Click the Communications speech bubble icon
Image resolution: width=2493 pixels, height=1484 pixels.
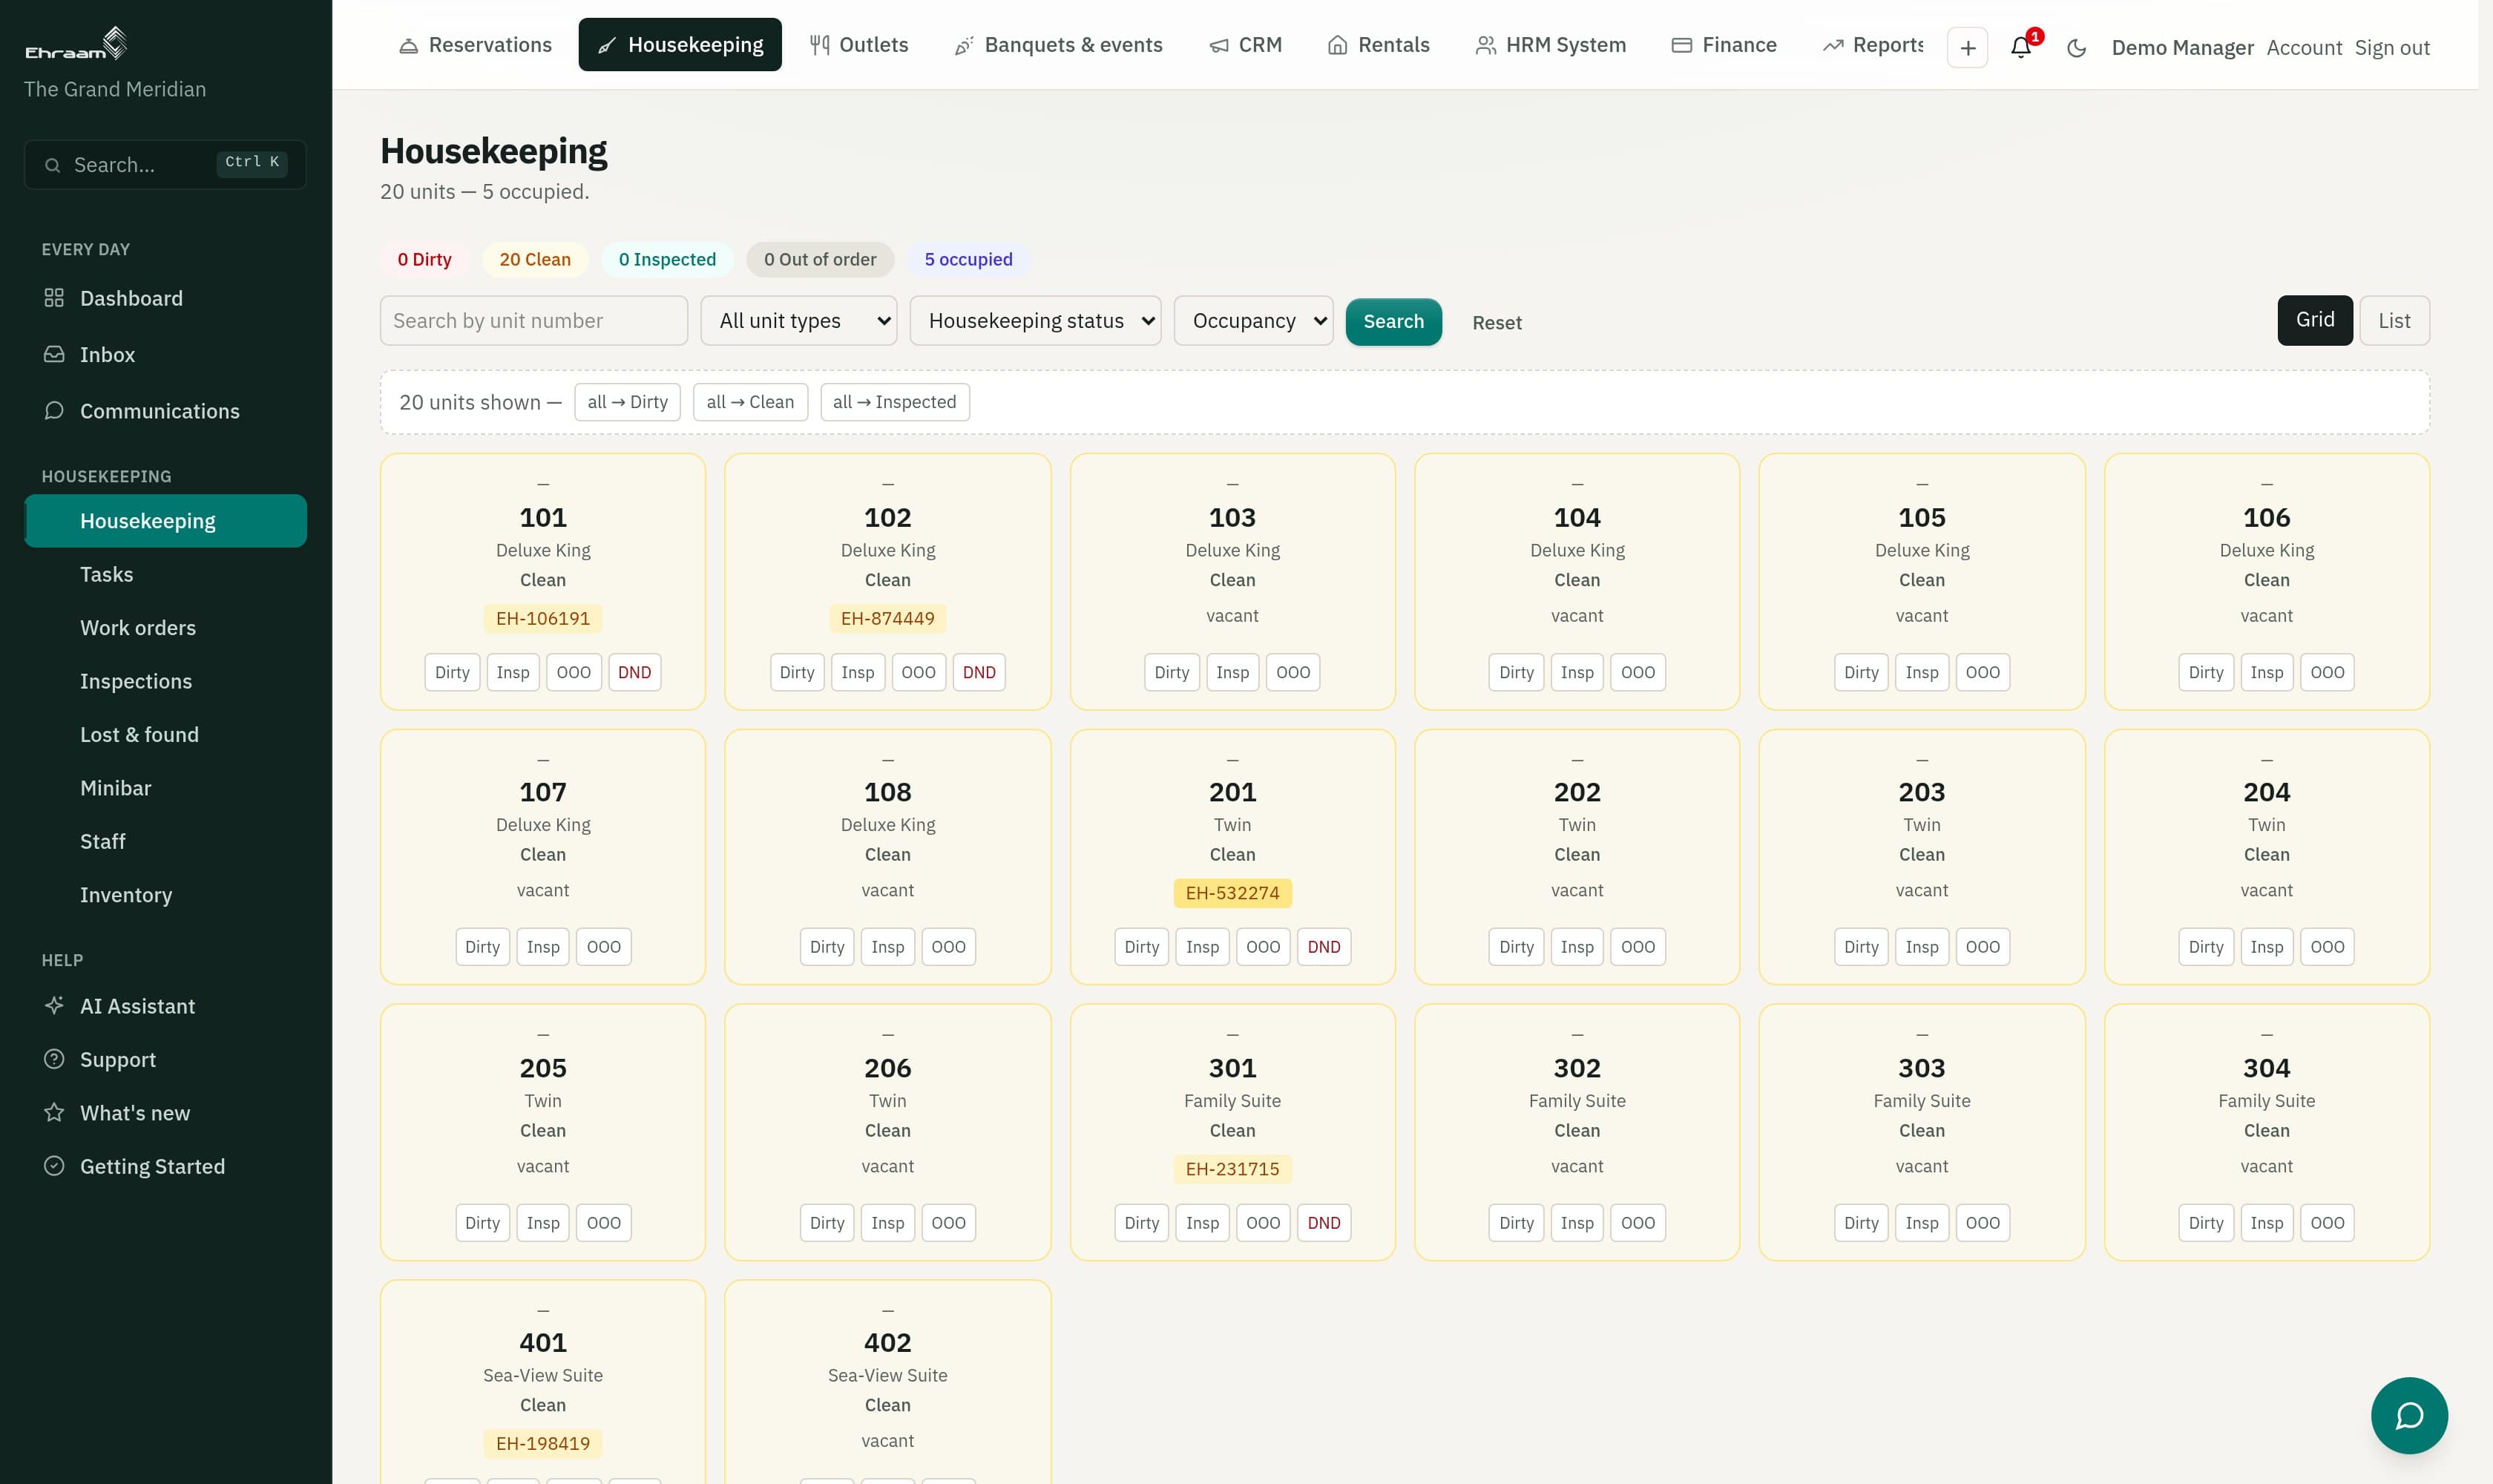[x=54, y=411]
